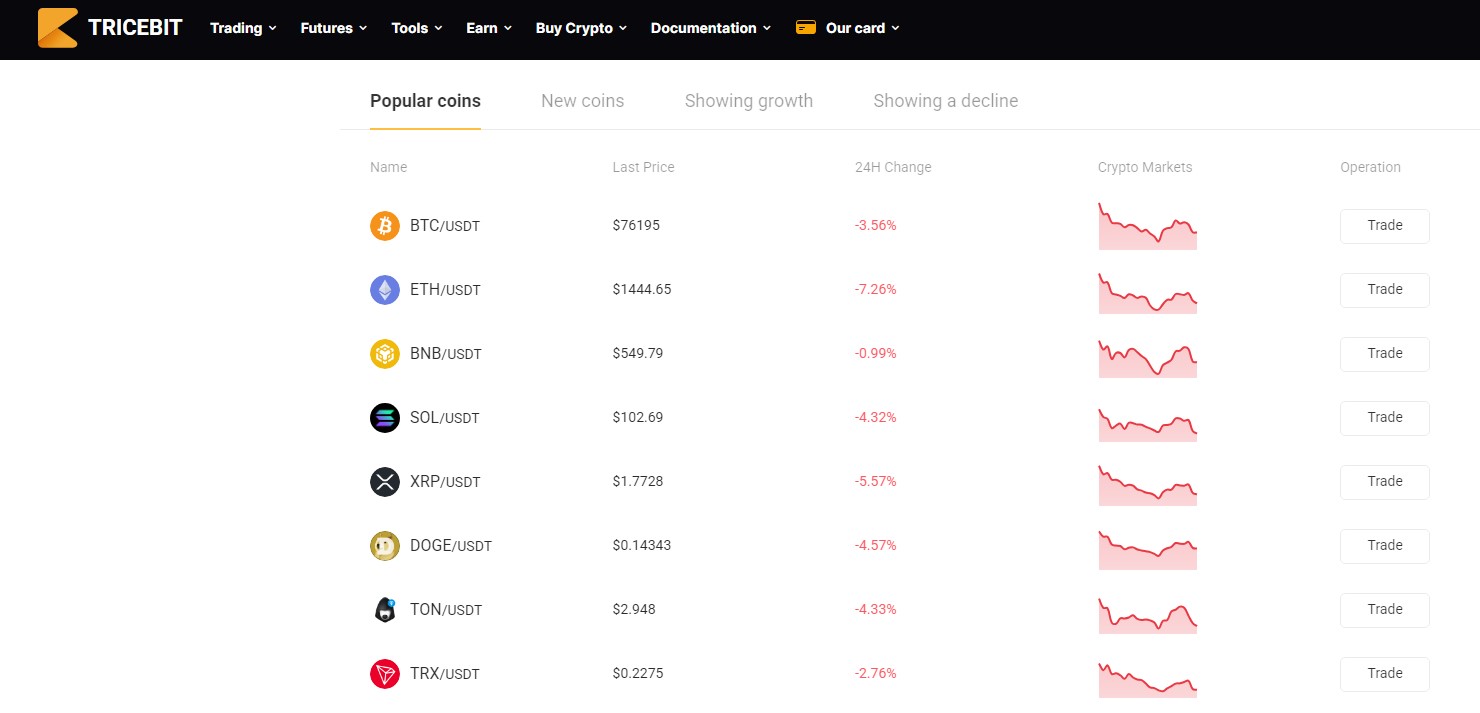This screenshot has height=713, width=1480.
Task: Click the card icon beside Our card
Action: pyautogui.click(x=806, y=28)
